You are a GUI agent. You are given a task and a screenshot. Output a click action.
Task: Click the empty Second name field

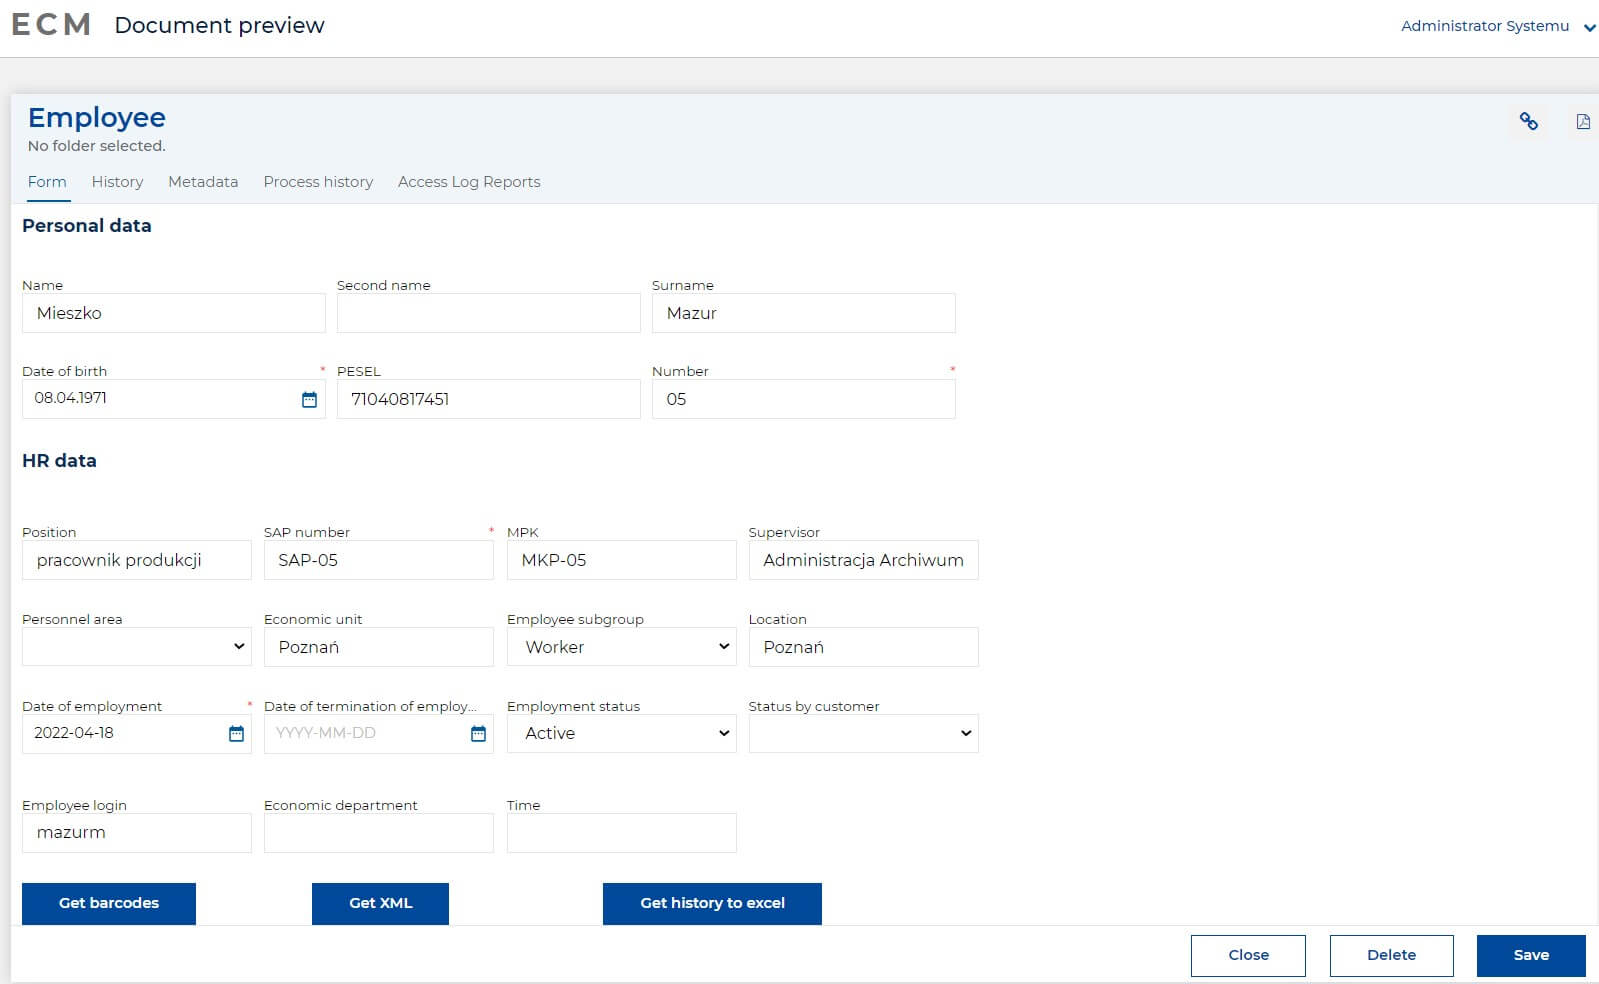click(x=489, y=313)
